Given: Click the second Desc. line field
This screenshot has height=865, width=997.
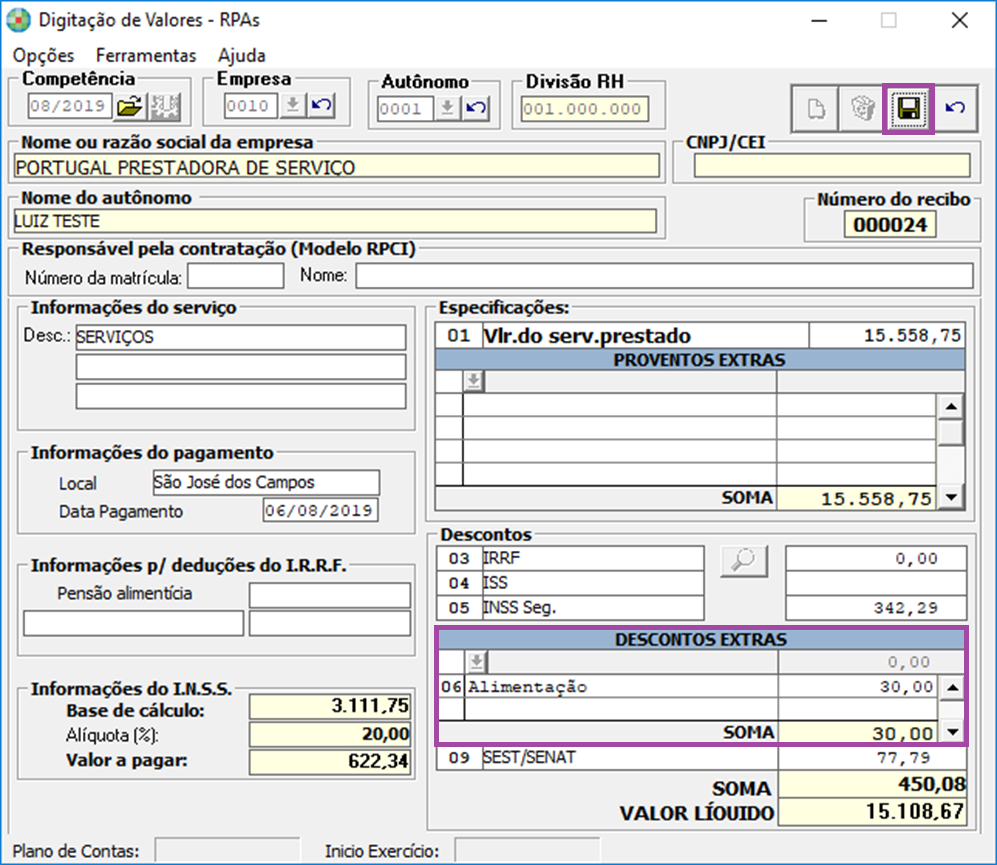Looking at the screenshot, I should 240,367.
